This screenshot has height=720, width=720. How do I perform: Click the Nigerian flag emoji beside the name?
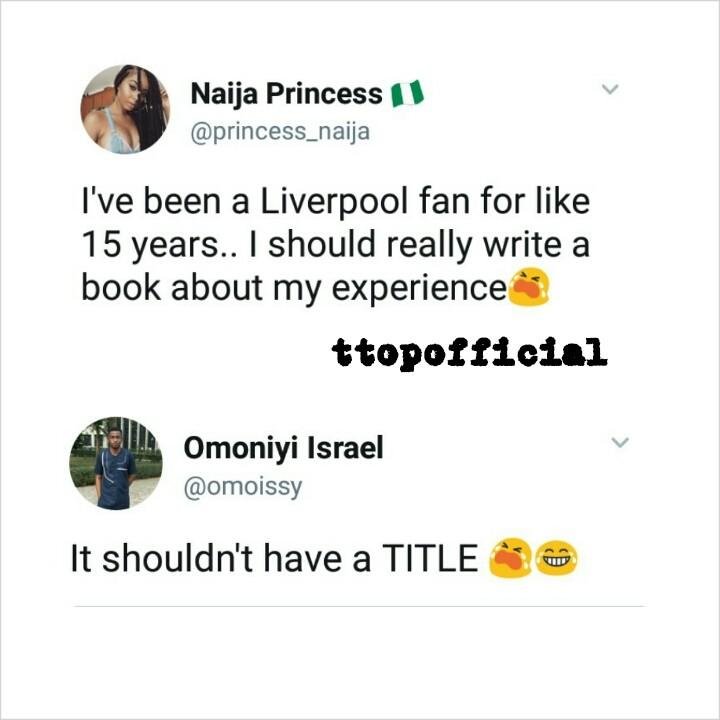coord(407,93)
